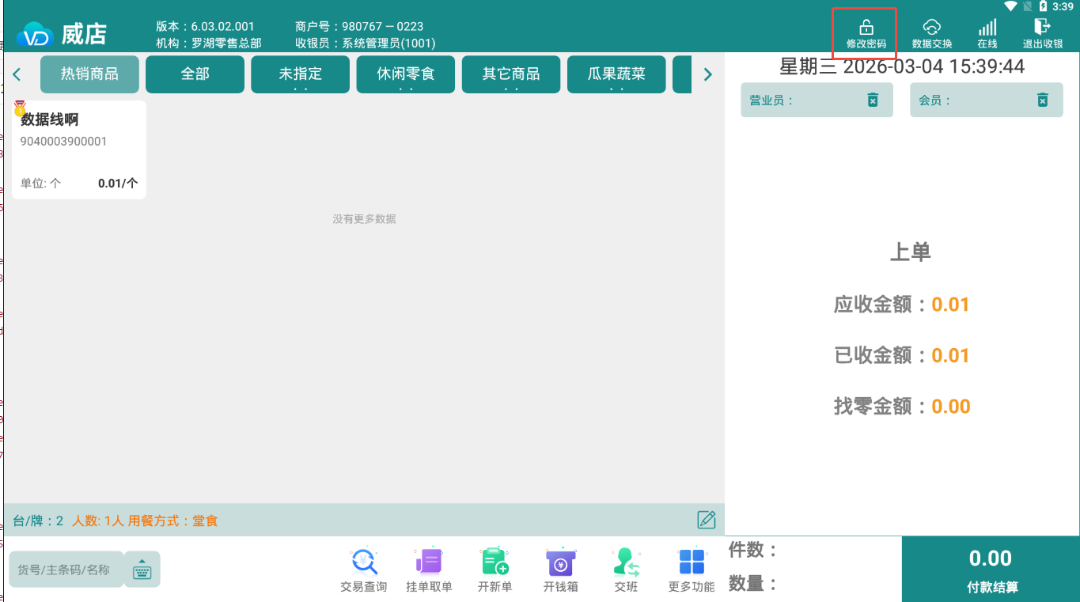This screenshot has height=602, width=1080.
Task: Select the 瓜果蔬菜 category tab
Action: 616,74
